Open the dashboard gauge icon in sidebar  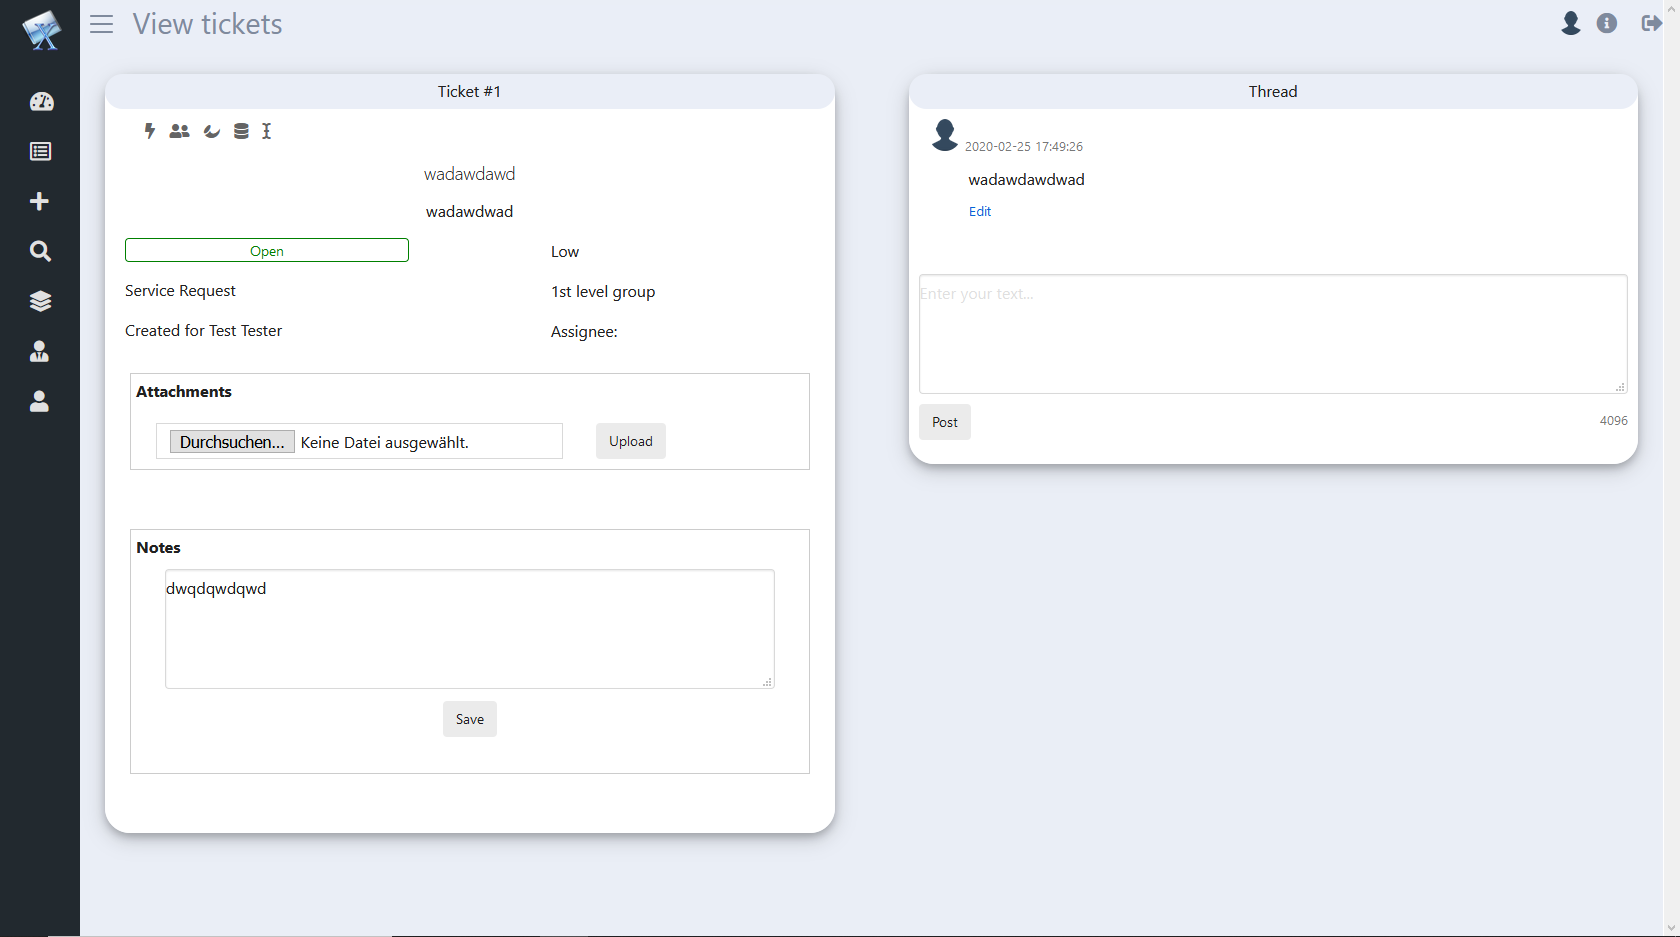click(x=41, y=102)
